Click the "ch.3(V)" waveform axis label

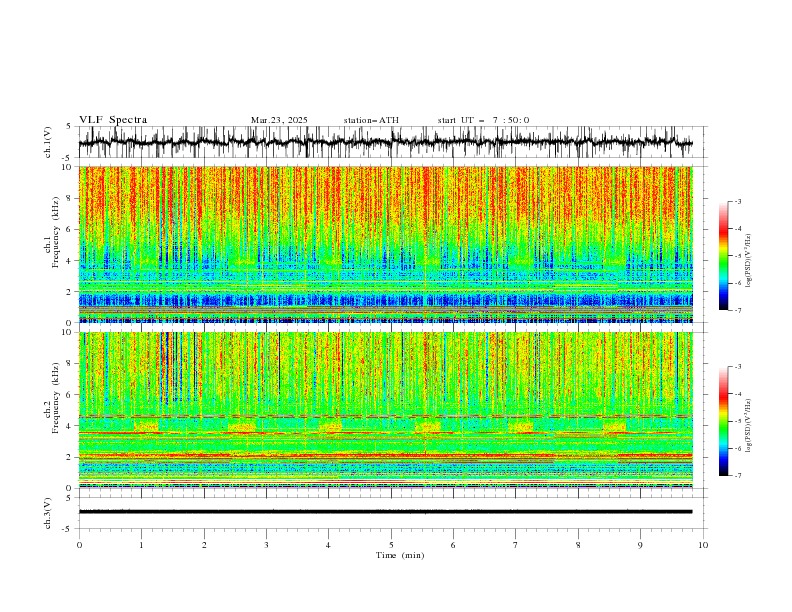click(48, 513)
